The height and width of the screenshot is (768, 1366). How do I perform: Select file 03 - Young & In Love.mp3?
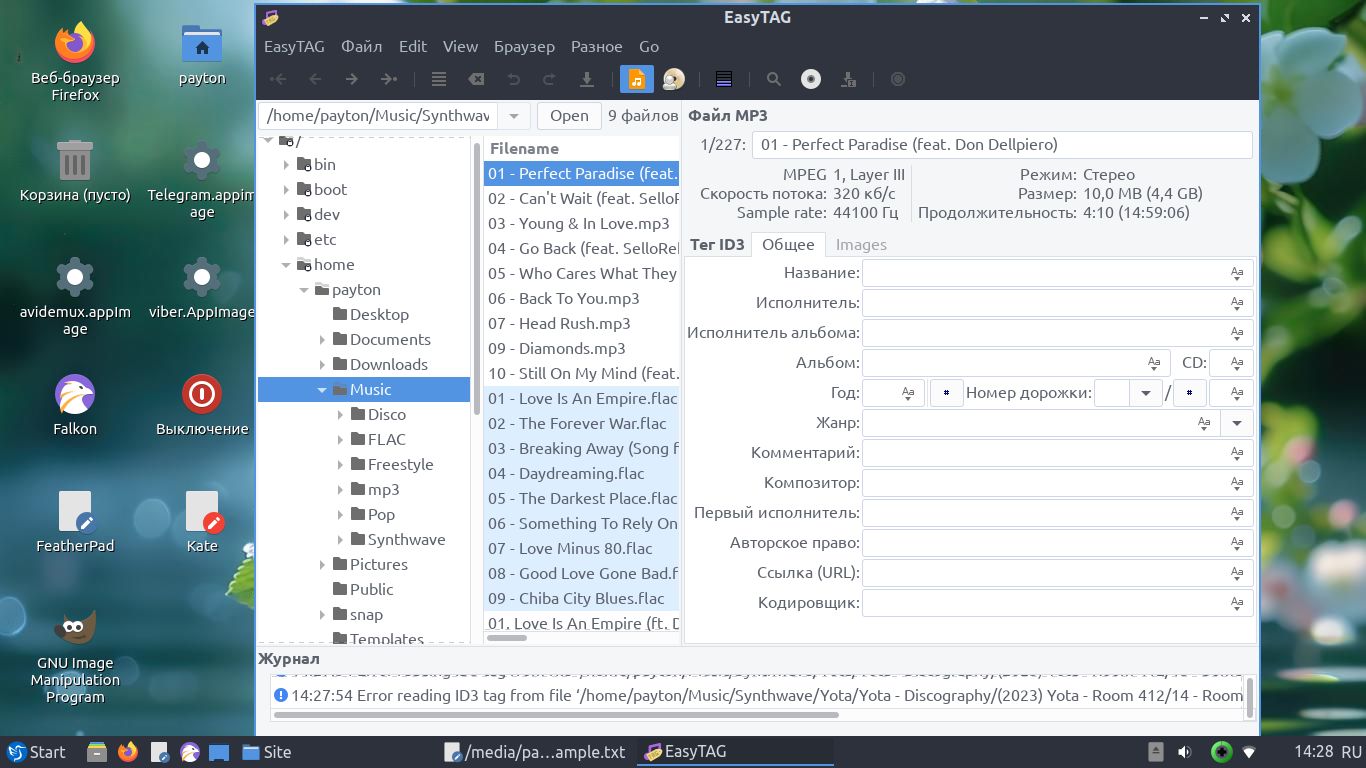(x=581, y=223)
